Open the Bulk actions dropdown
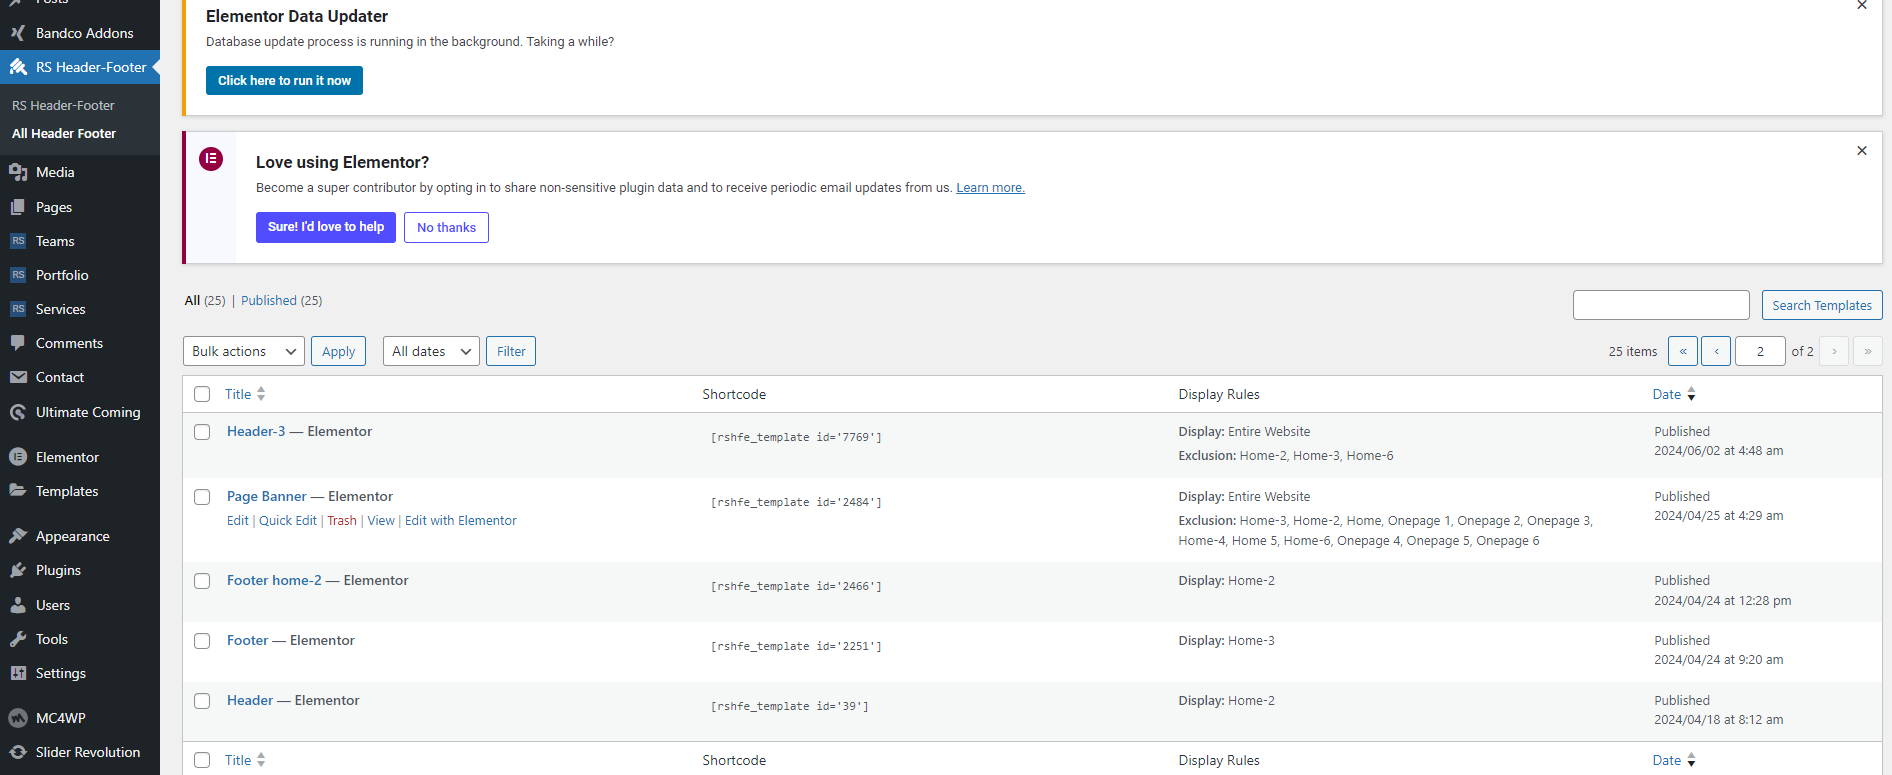The width and height of the screenshot is (1892, 775). pos(244,351)
